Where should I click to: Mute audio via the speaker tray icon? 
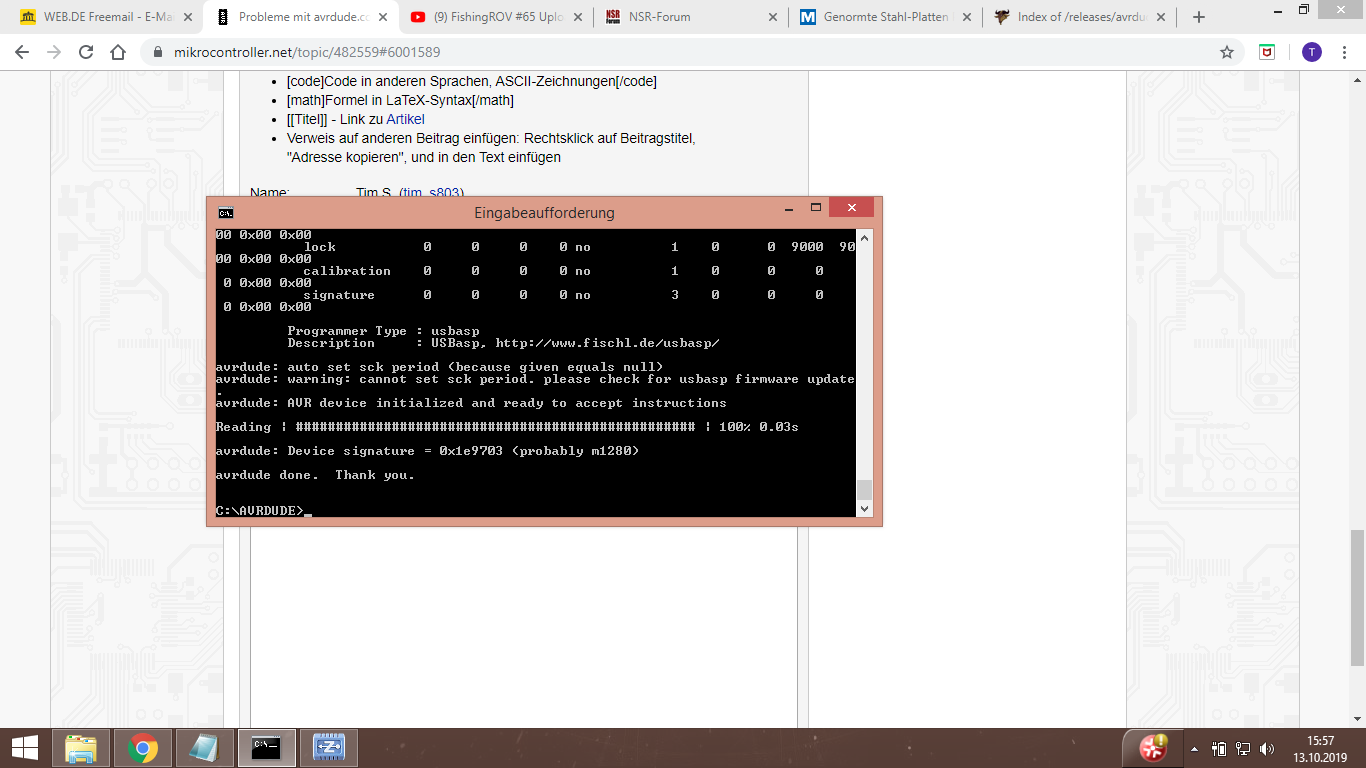pos(1266,747)
